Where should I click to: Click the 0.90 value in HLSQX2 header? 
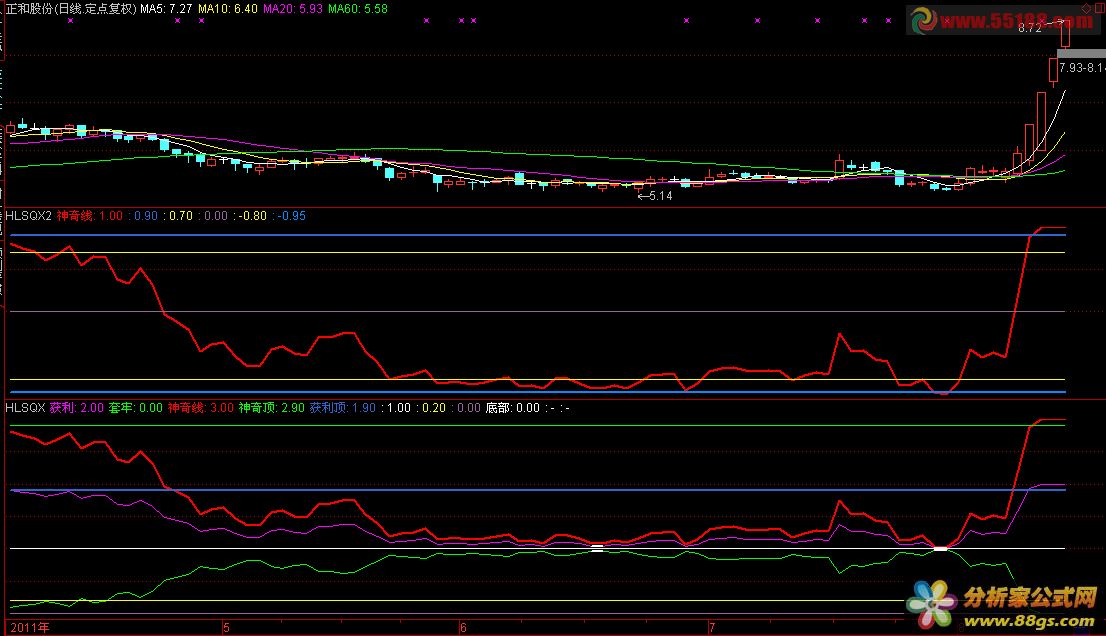pos(145,216)
